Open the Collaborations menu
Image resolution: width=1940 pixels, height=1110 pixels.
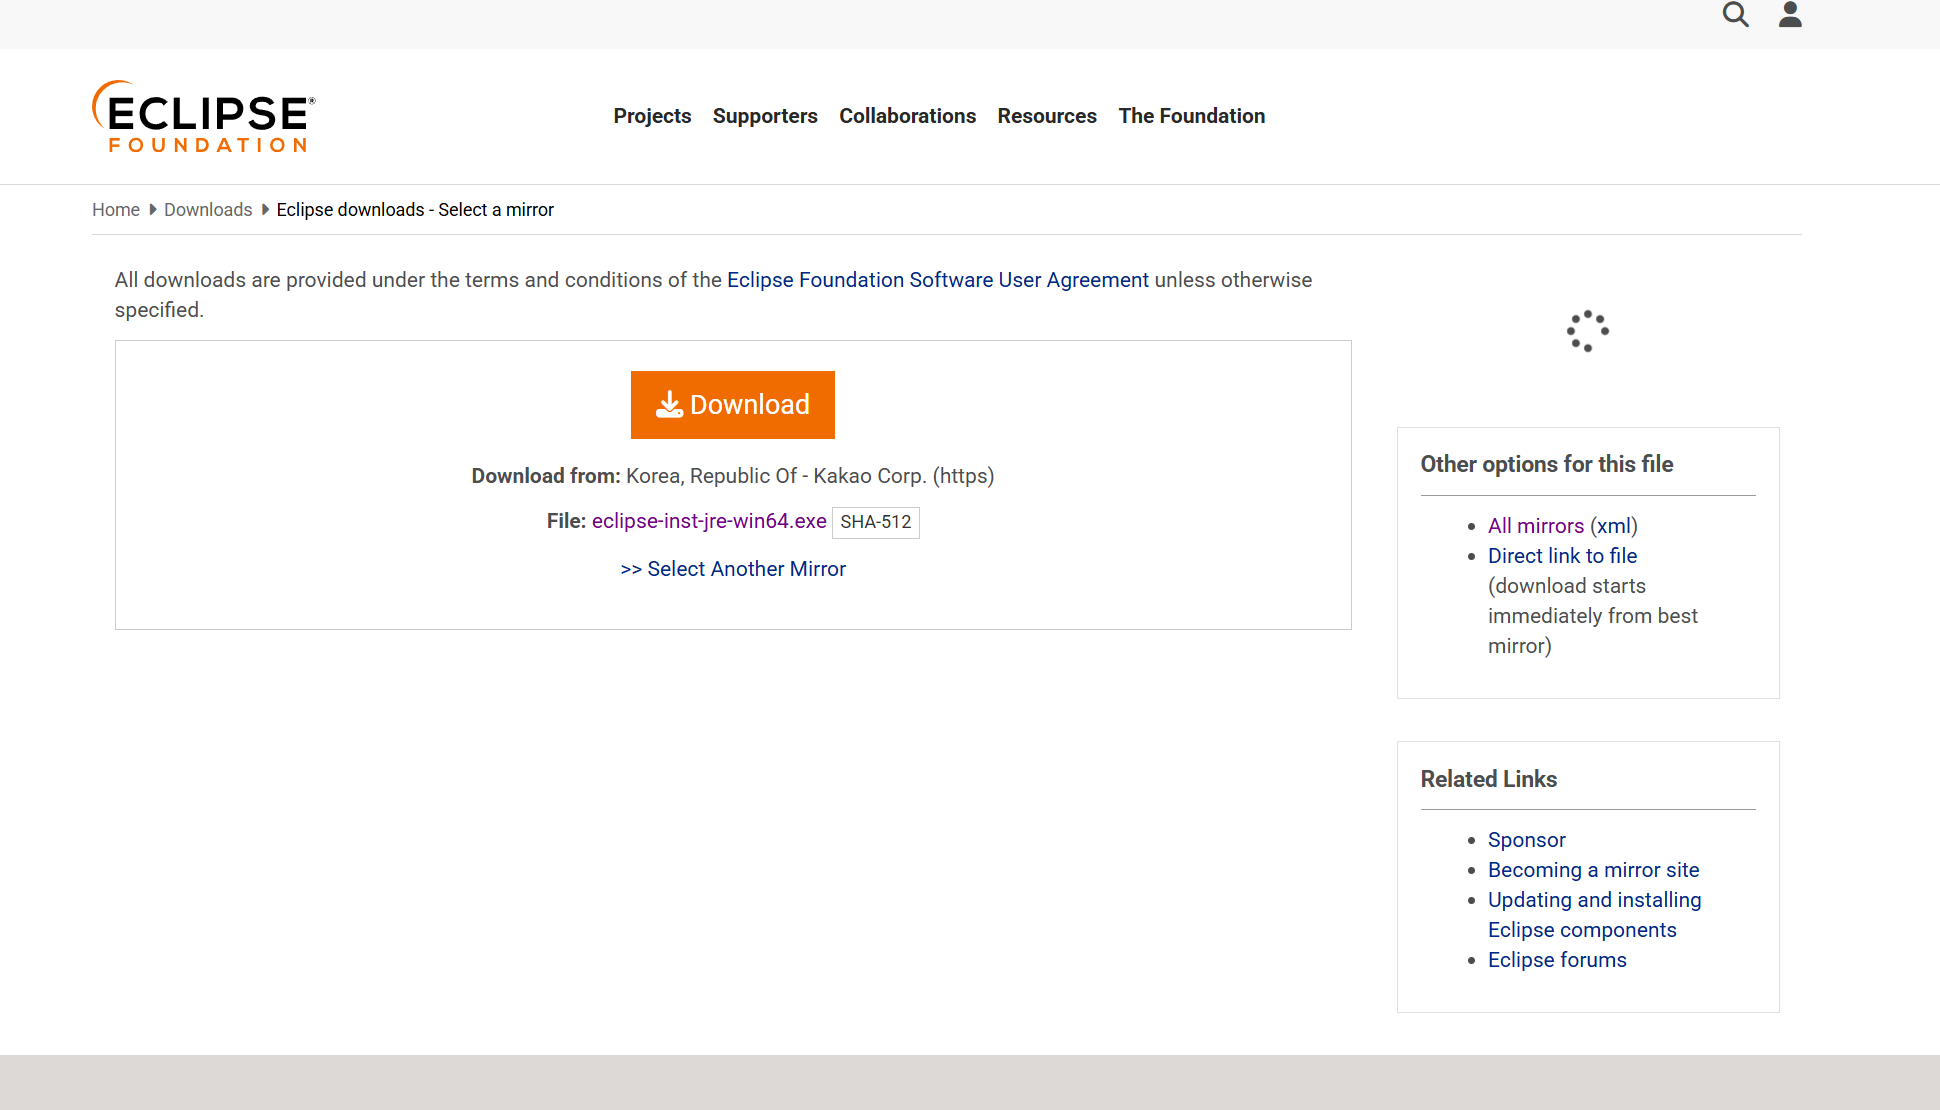pos(907,116)
